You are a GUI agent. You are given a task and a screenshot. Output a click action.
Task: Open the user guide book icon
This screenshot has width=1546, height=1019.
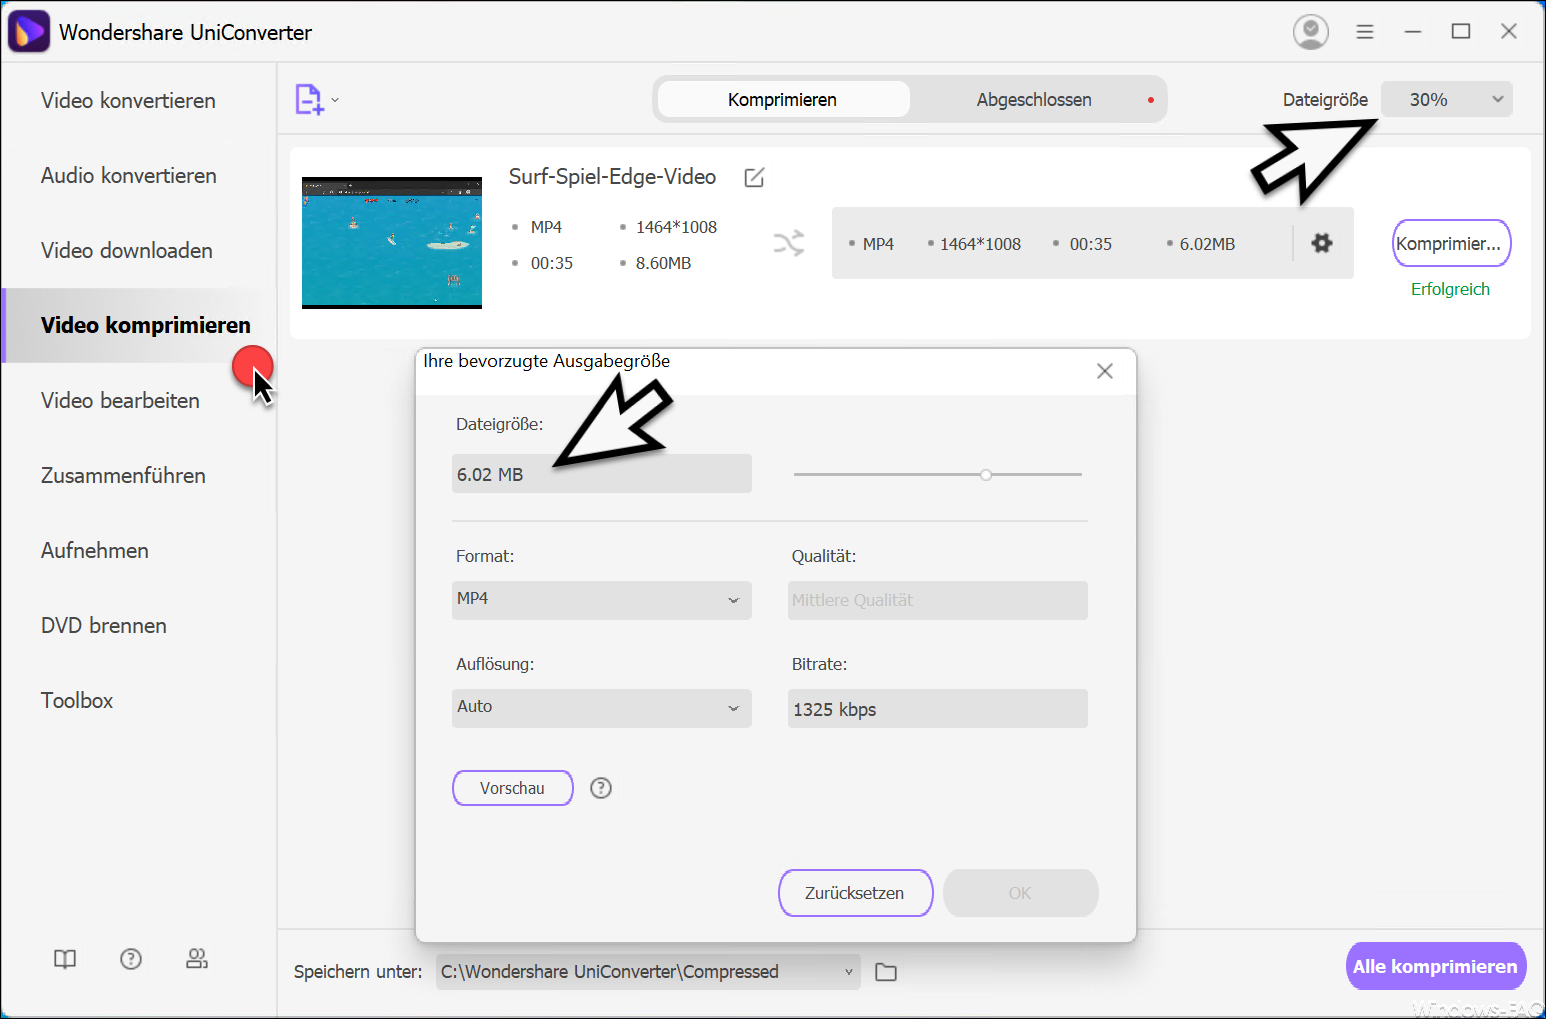coord(65,959)
